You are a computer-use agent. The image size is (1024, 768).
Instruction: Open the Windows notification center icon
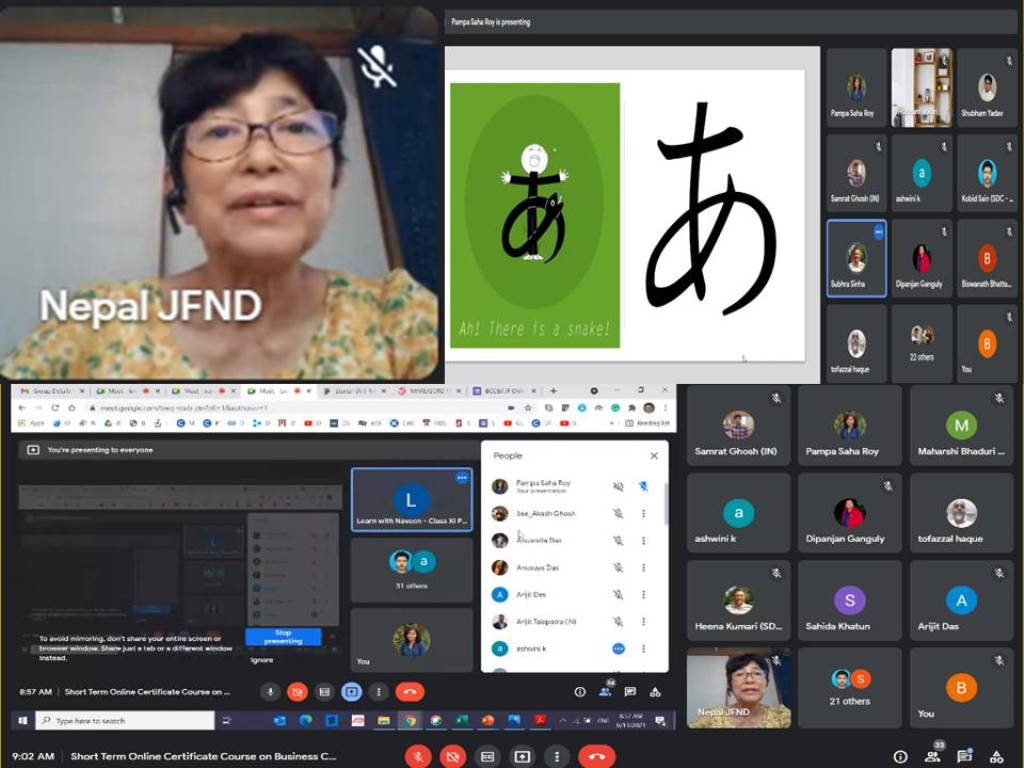[x=660, y=720]
